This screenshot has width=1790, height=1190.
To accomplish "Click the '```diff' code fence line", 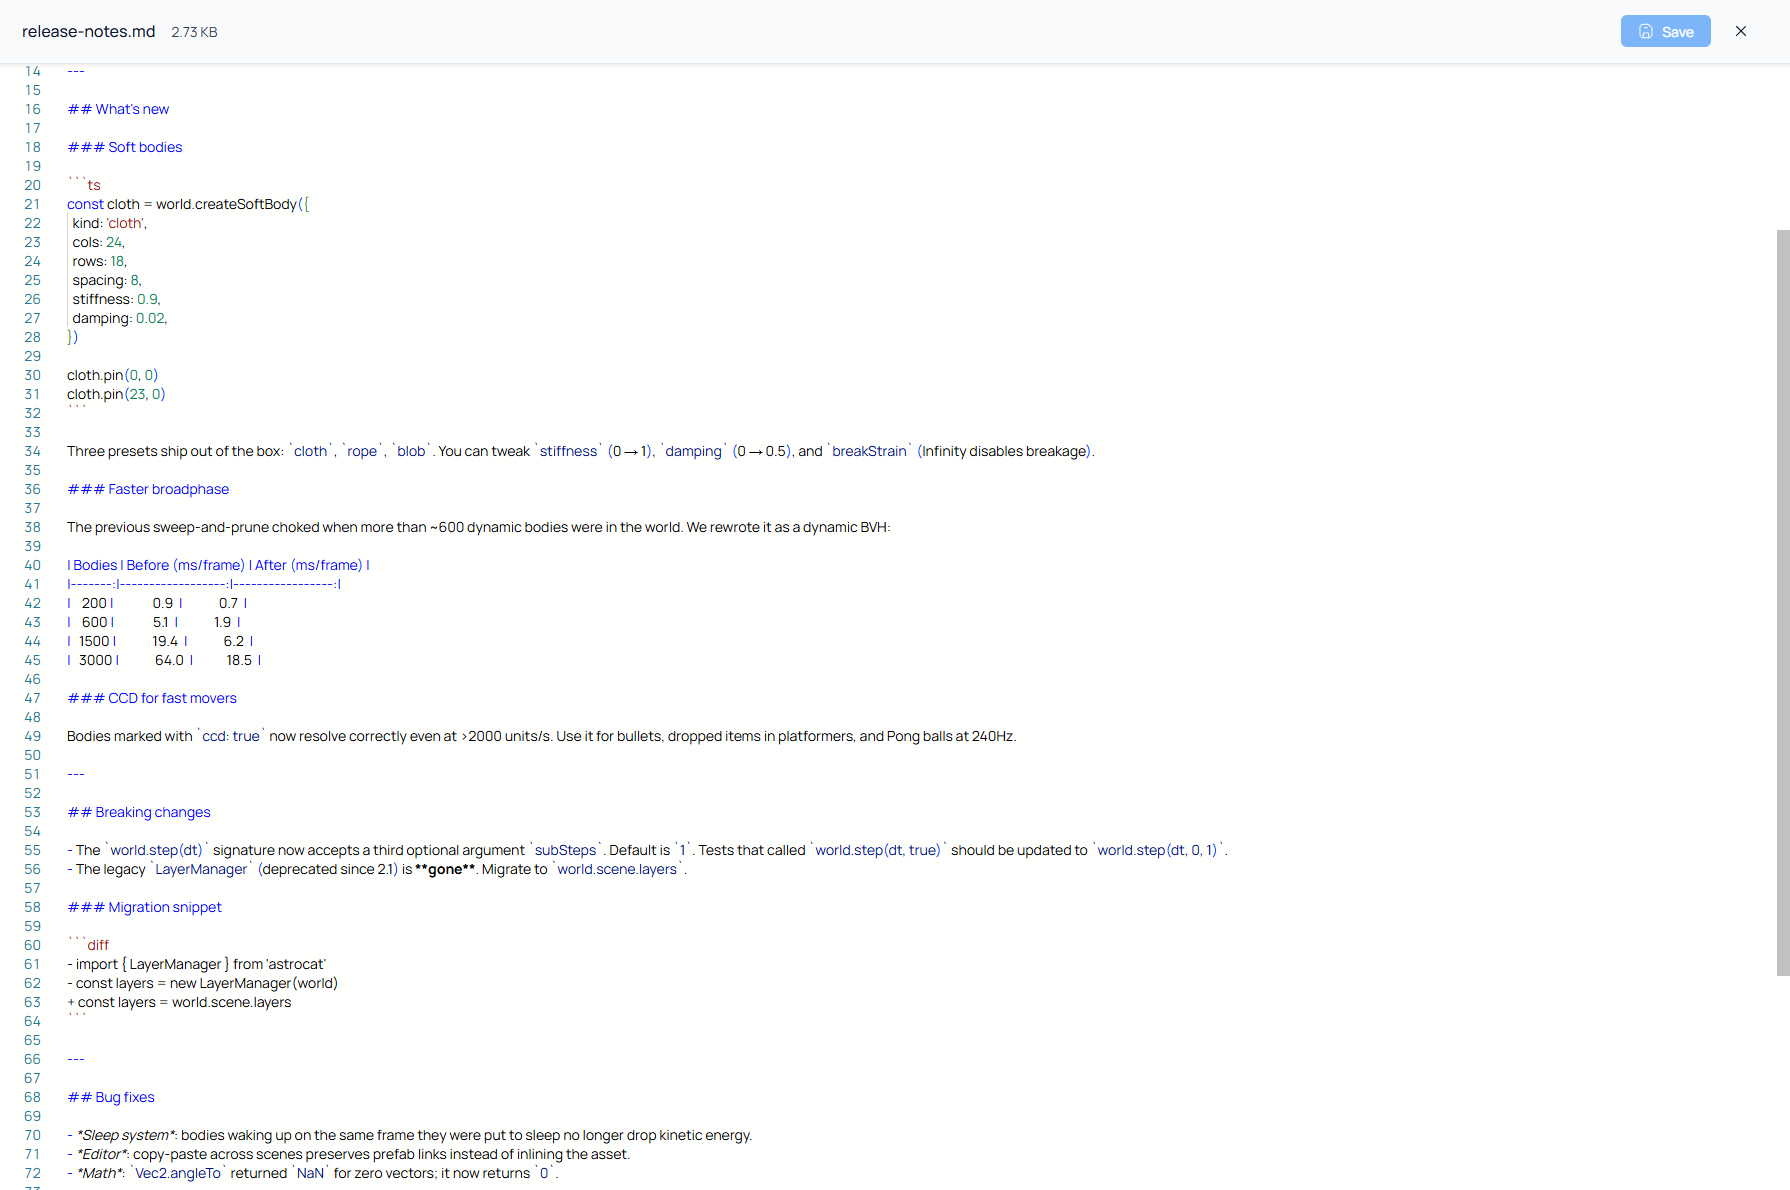I will (88, 945).
